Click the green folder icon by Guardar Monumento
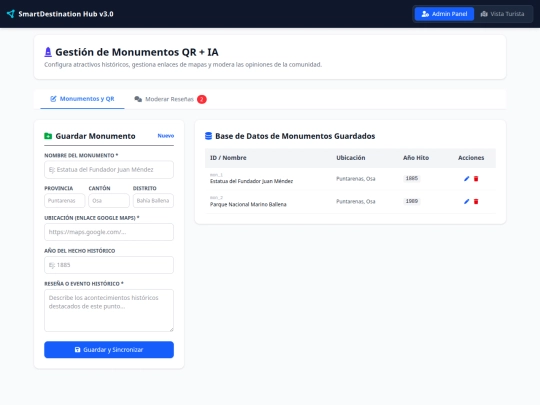The image size is (540, 405). coord(48,136)
